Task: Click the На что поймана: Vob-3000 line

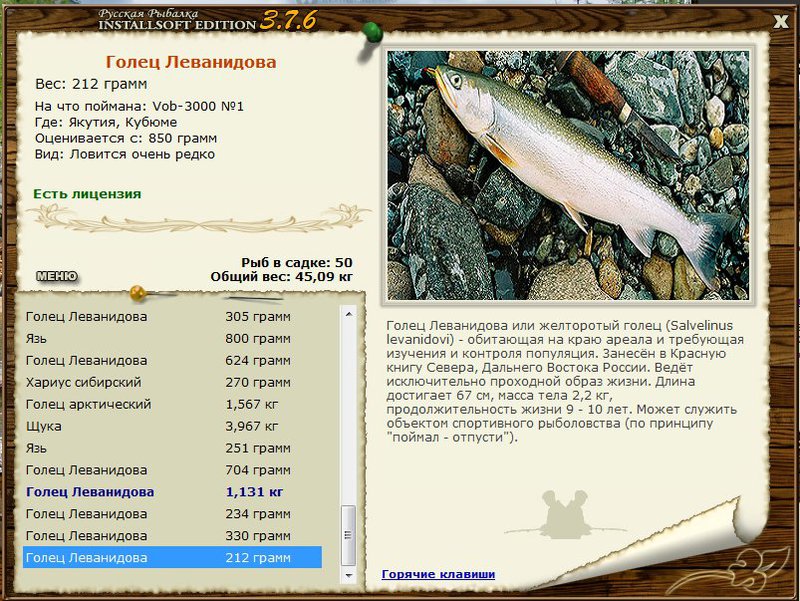Action: coord(139,106)
